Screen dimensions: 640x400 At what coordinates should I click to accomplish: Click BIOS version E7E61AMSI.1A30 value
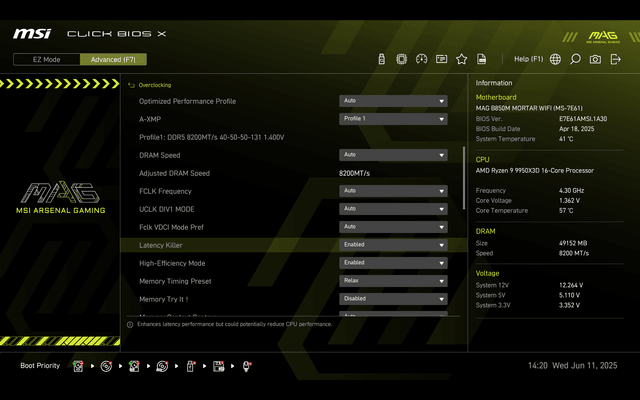pyautogui.click(x=583, y=119)
